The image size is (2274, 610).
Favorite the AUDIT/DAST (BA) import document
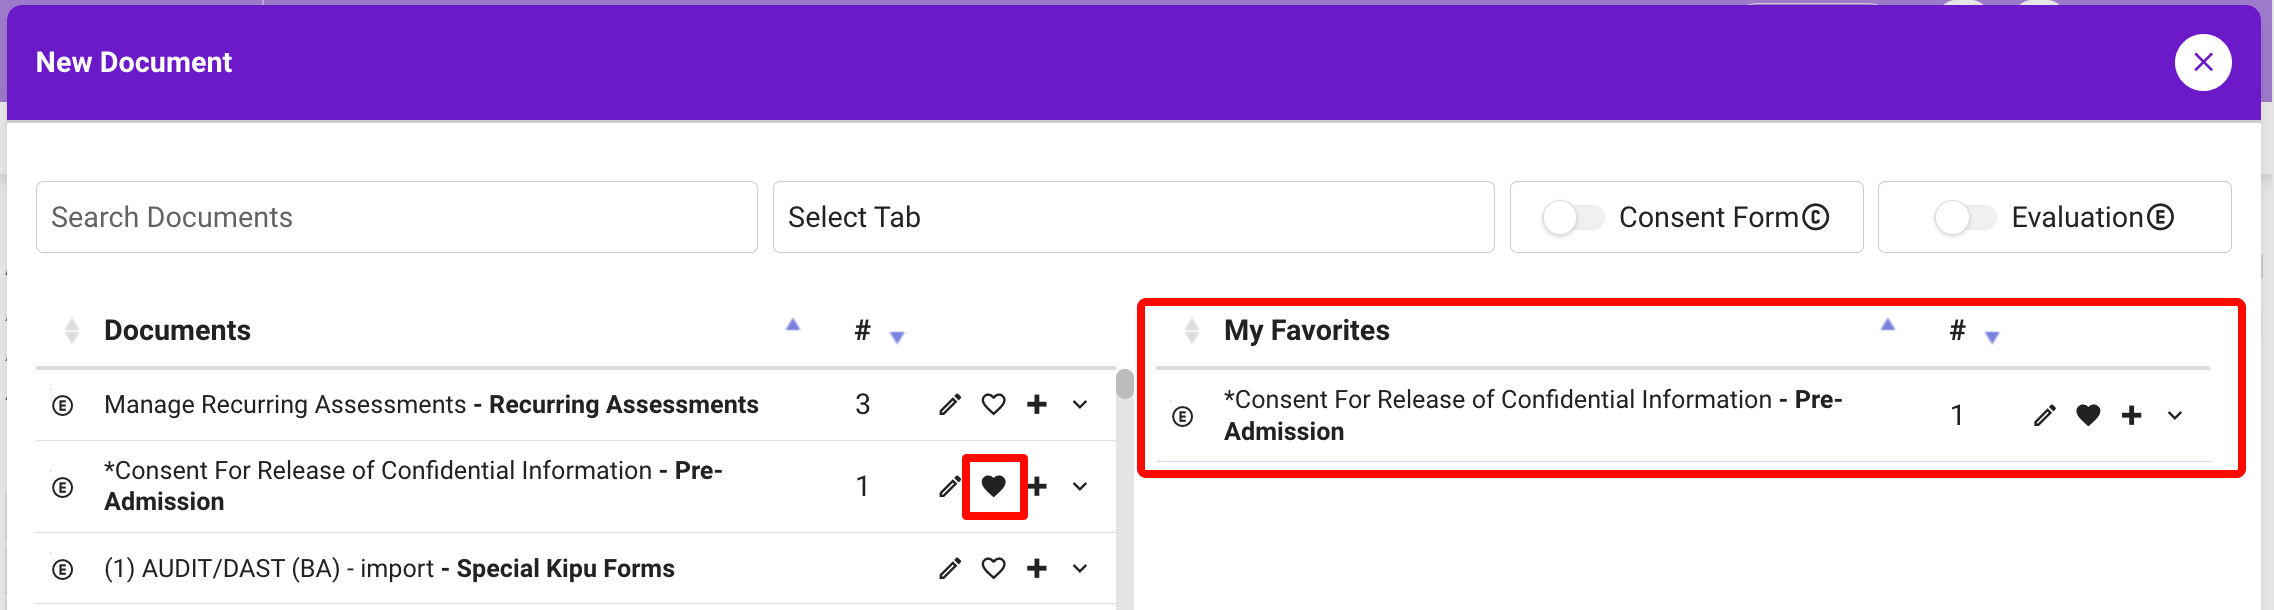pyautogui.click(x=993, y=568)
